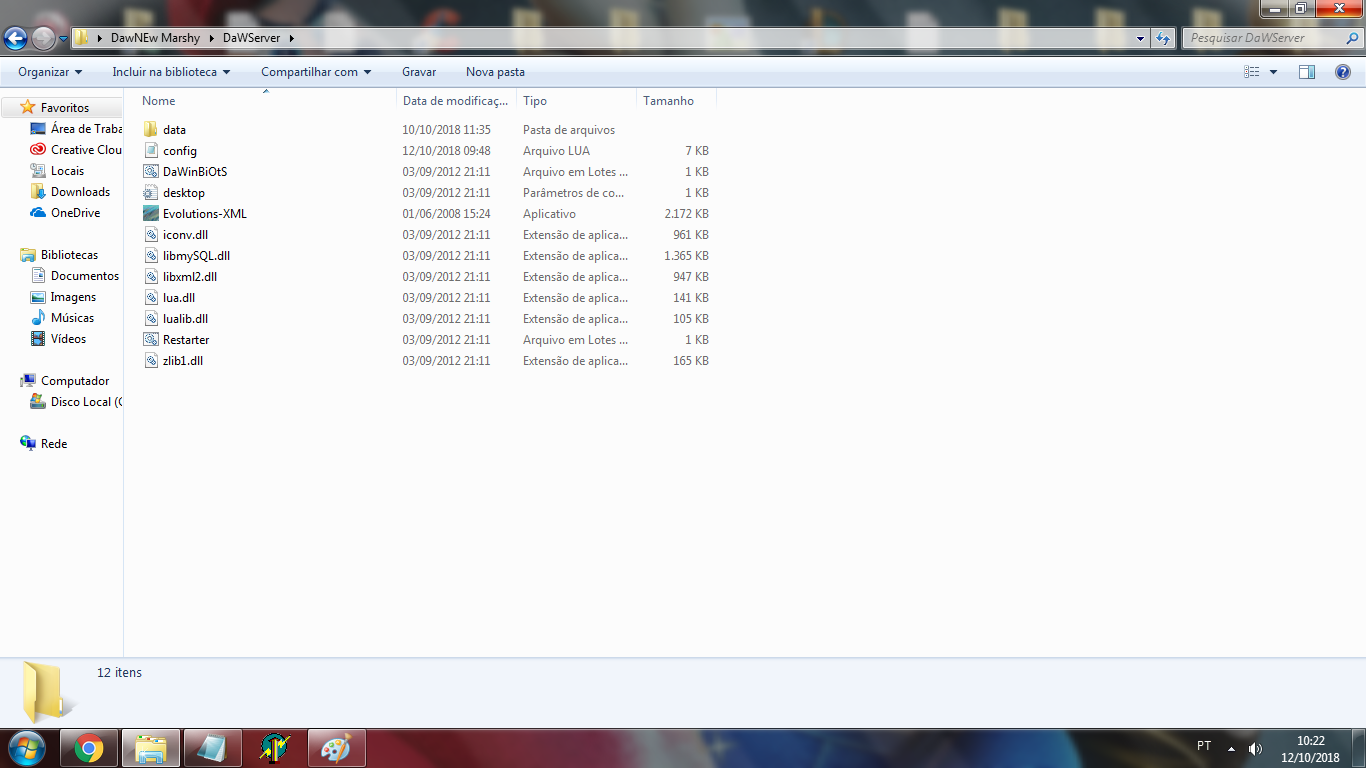The image size is (1366, 768).
Task: Click the back navigation arrow
Action: pos(16,39)
